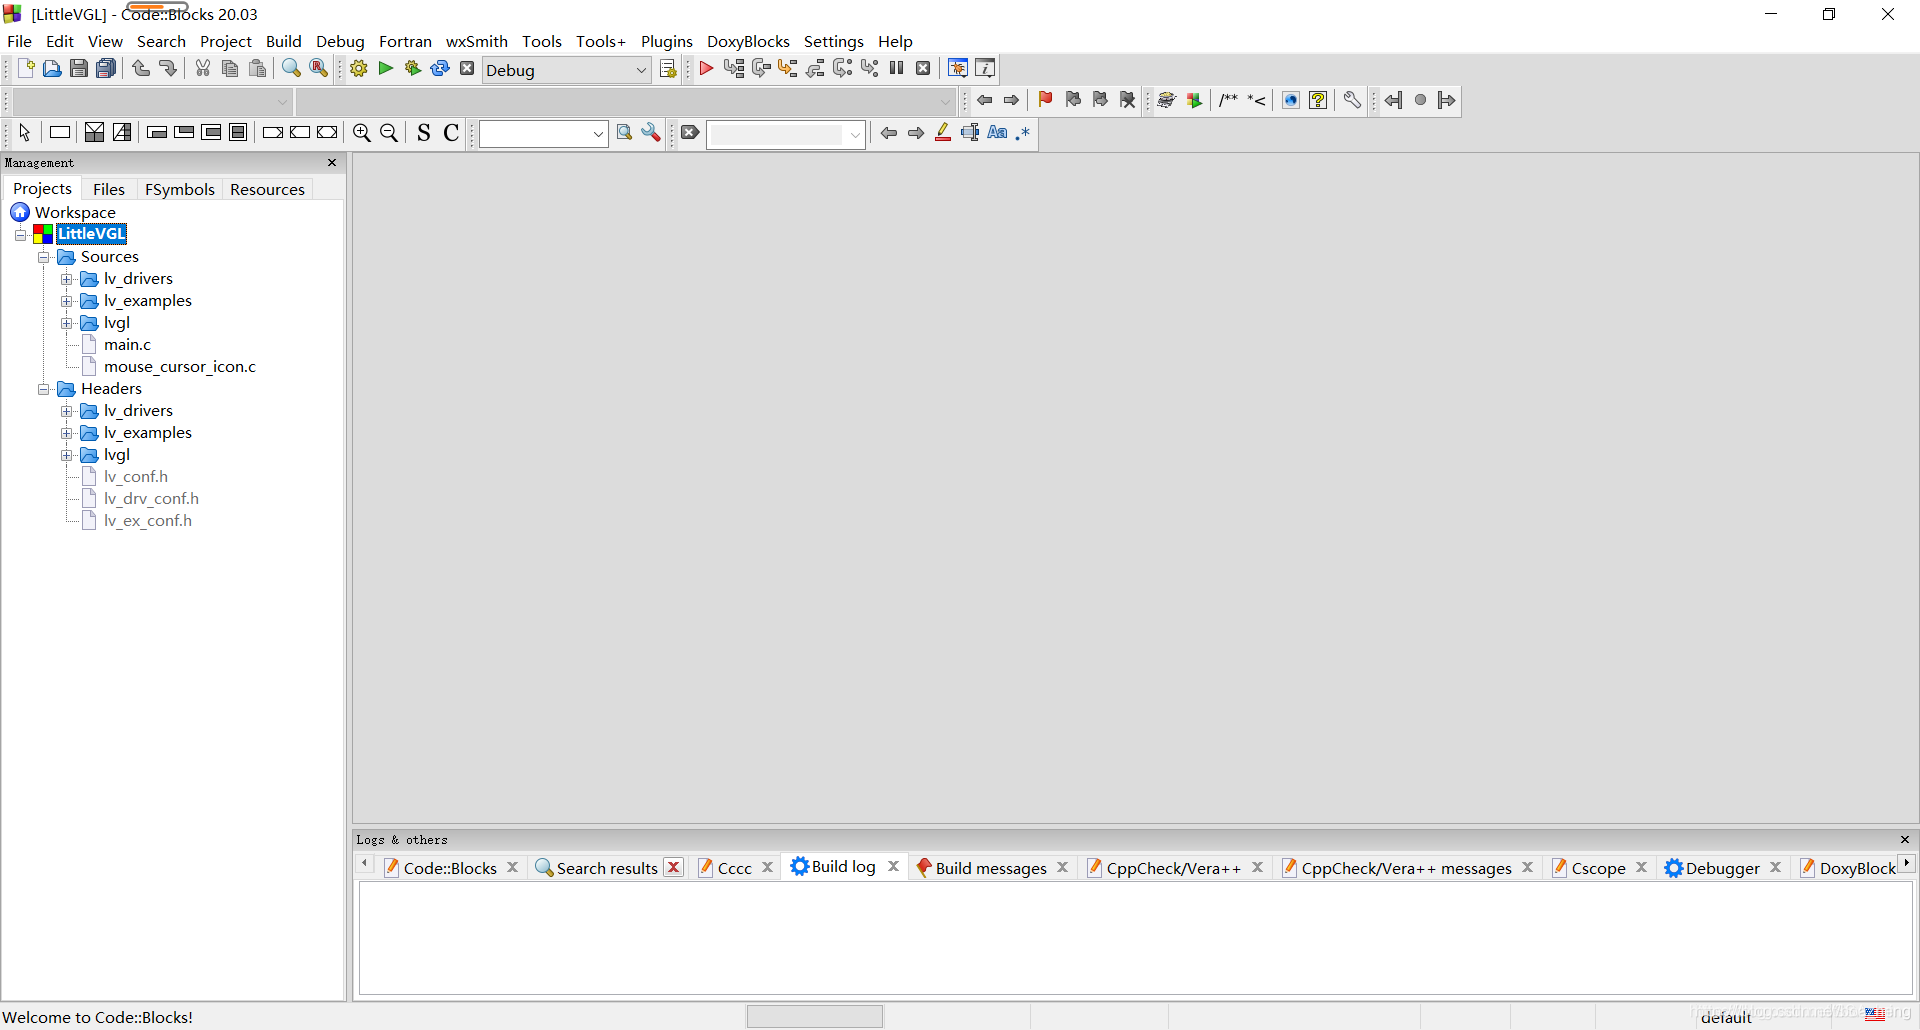Expand lv_examples under Sources
This screenshot has height=1030, width=1920.
[67, 301]
